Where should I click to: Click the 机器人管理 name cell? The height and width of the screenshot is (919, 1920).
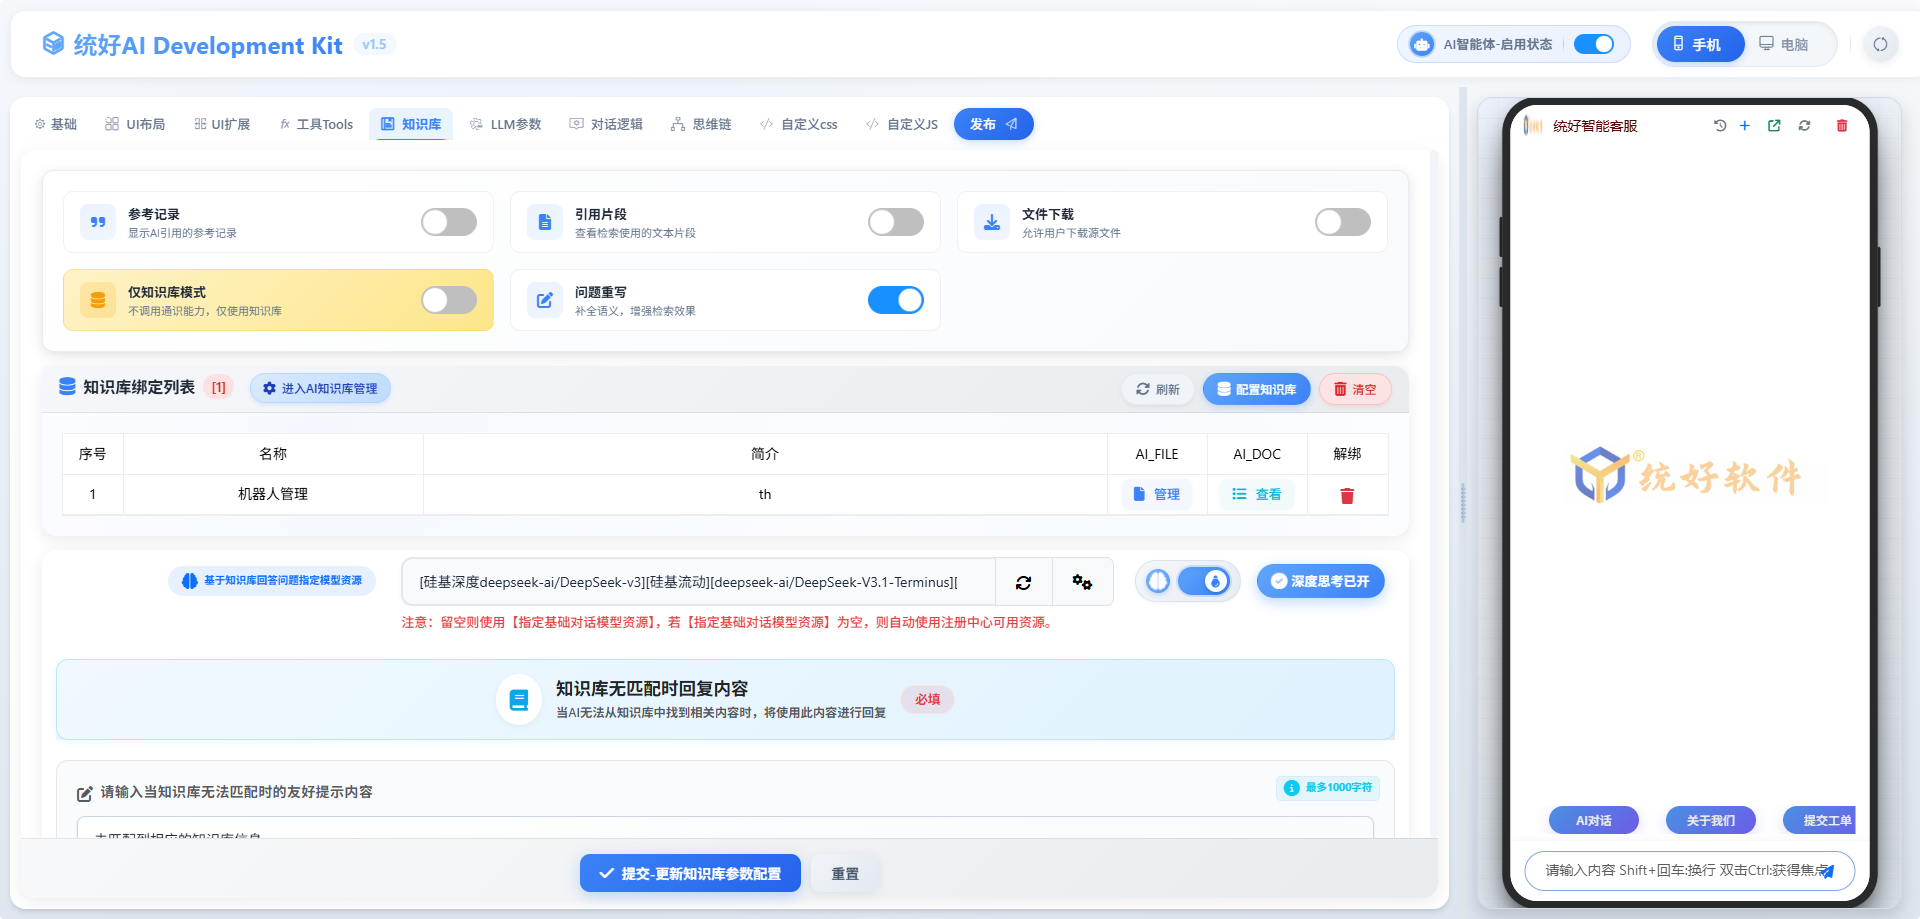point(273,494)
